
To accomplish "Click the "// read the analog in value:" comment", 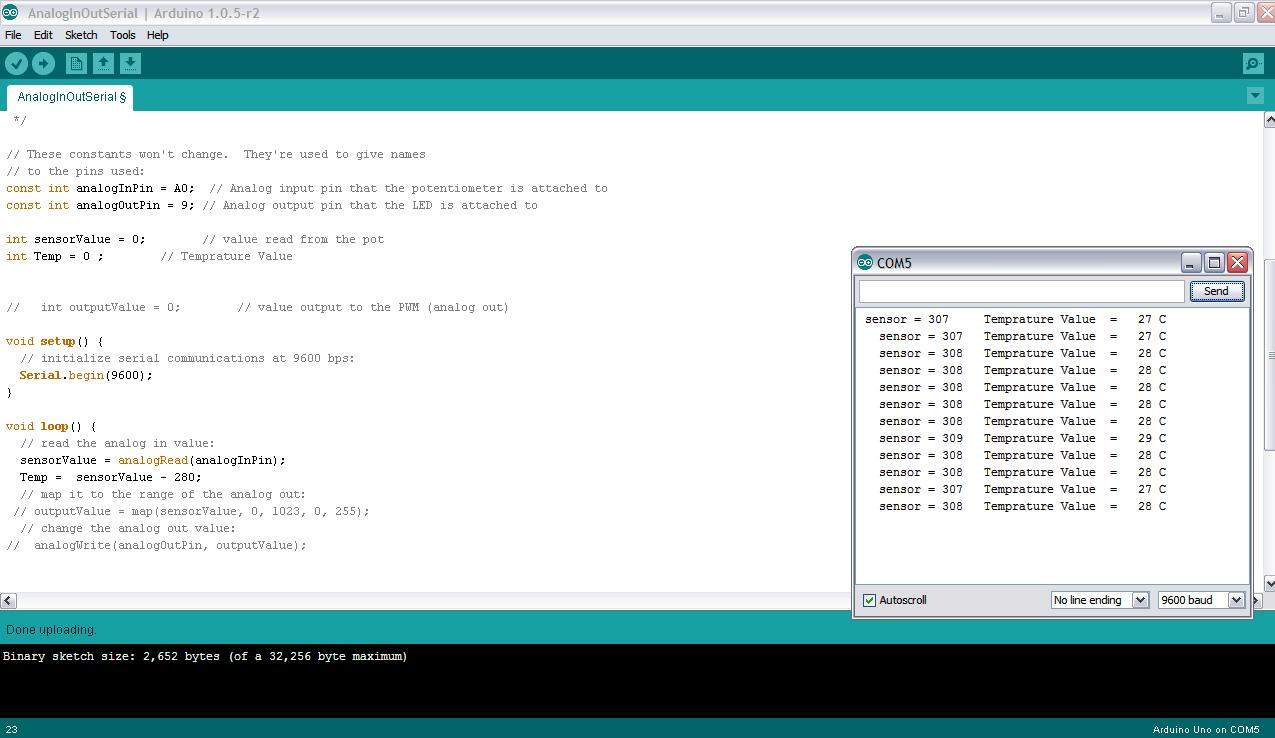I will click(x=117, y=443).
